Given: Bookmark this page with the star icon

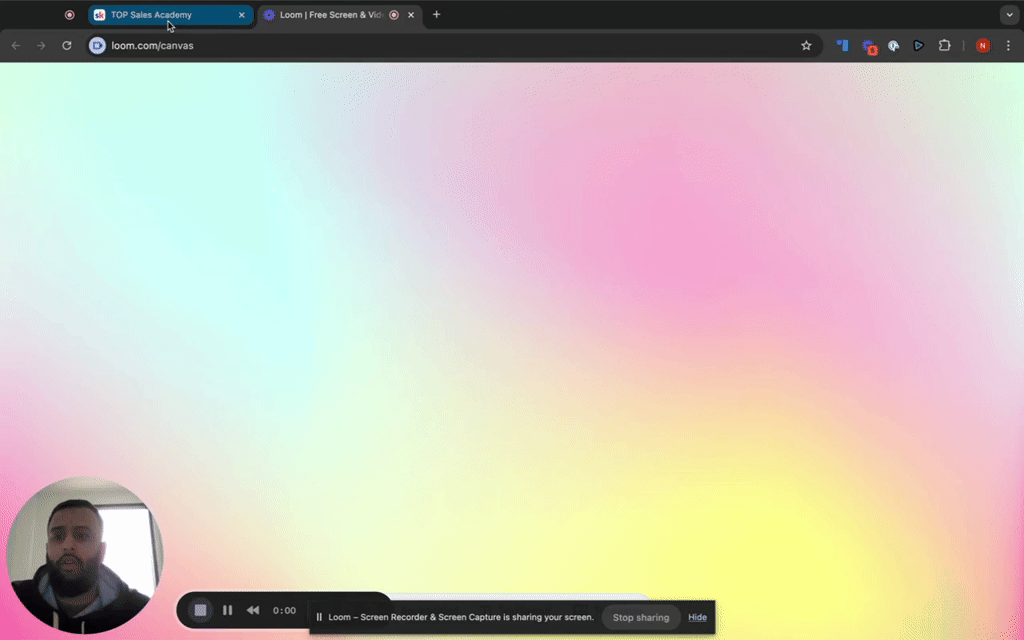Looking at the screenshot, I should coord(806,45).
